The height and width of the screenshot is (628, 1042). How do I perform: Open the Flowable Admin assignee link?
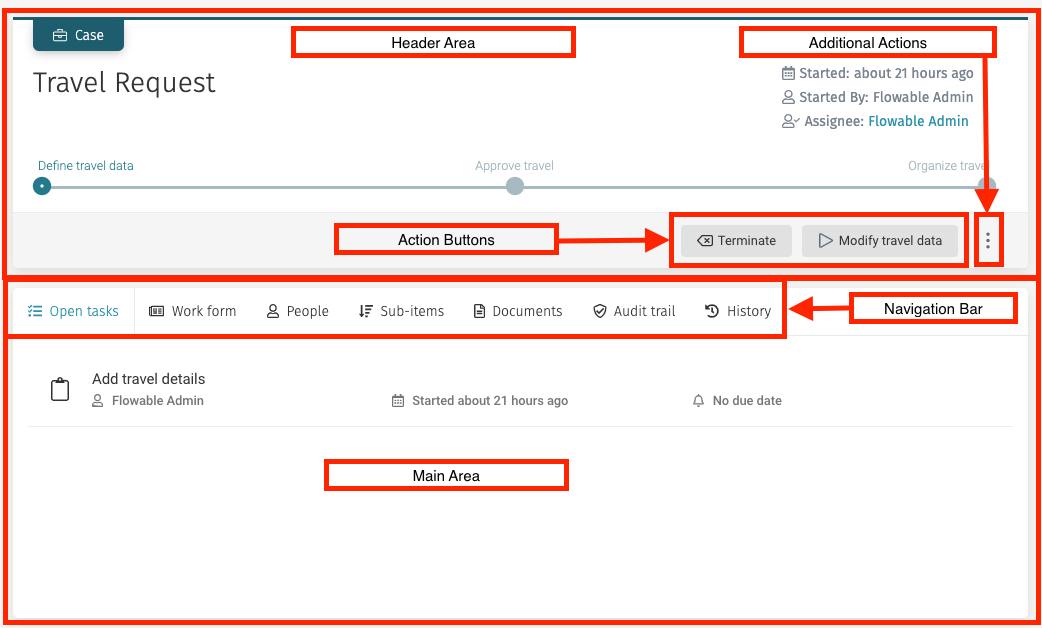918,121
